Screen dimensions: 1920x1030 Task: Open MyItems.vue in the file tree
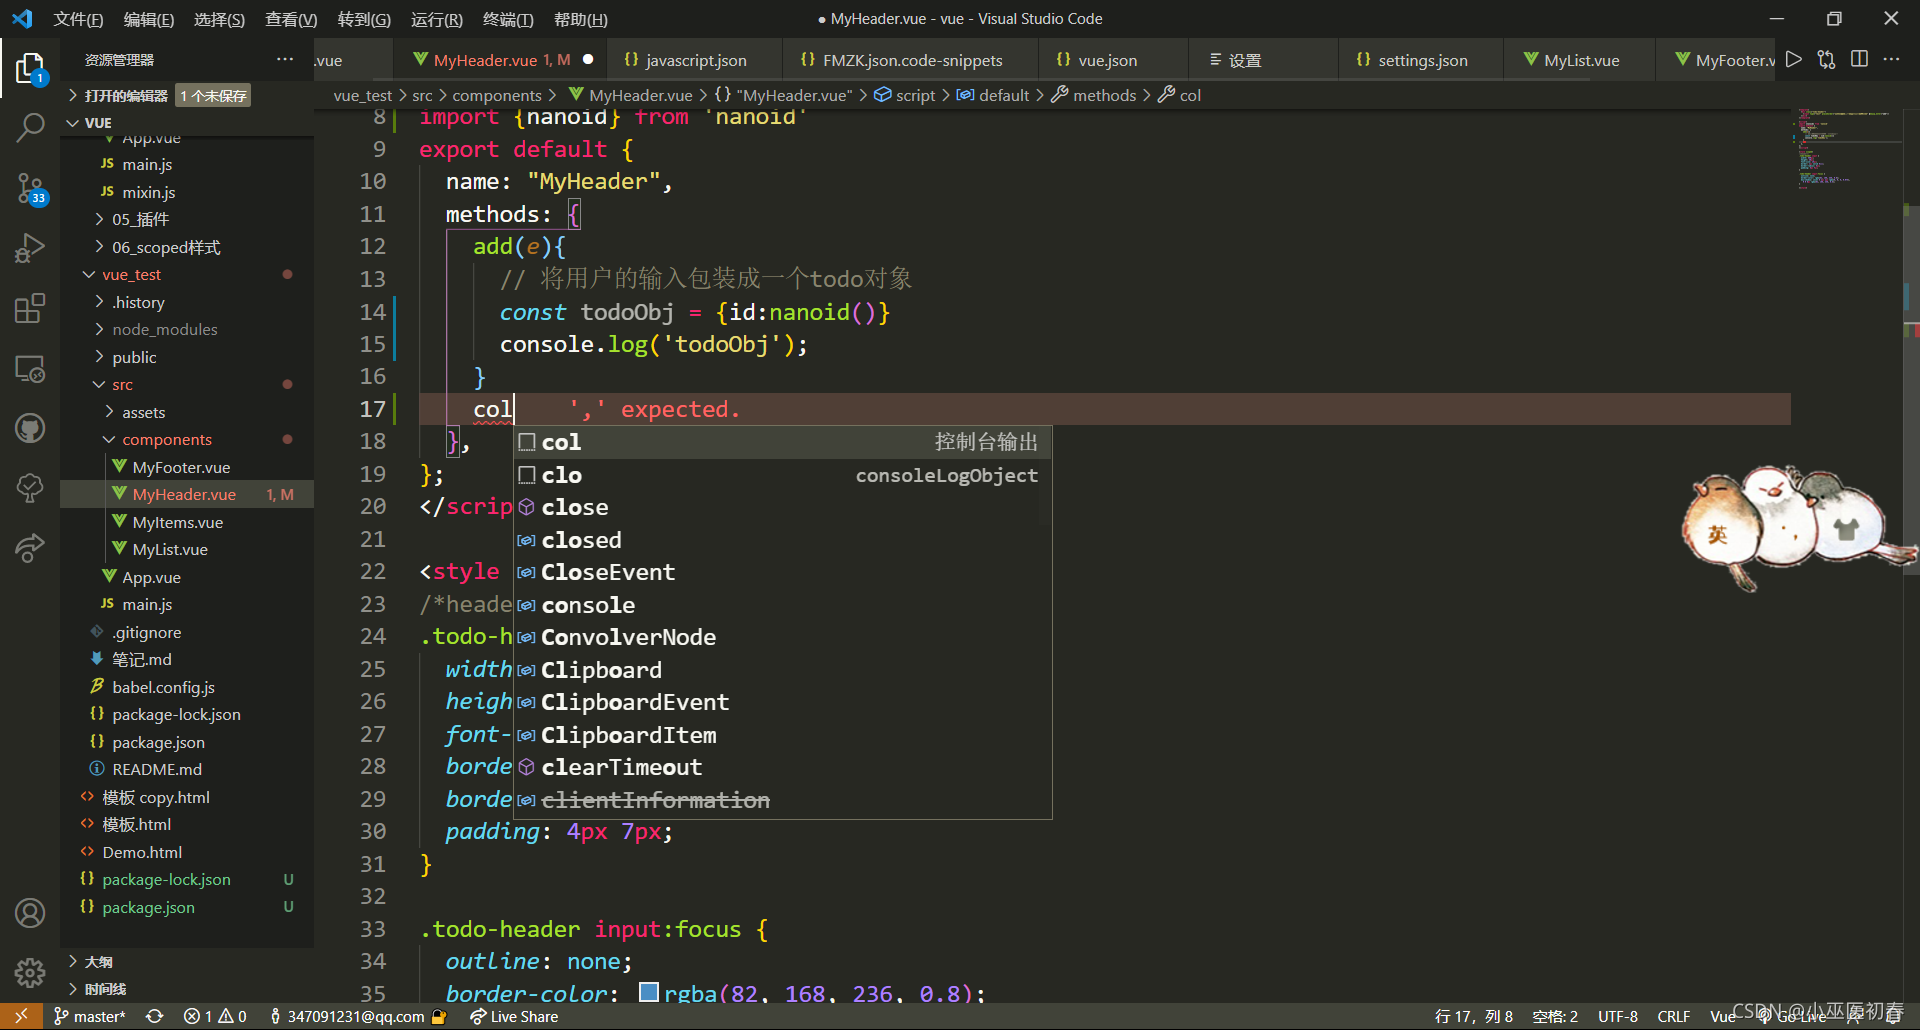tap(178, 522)
